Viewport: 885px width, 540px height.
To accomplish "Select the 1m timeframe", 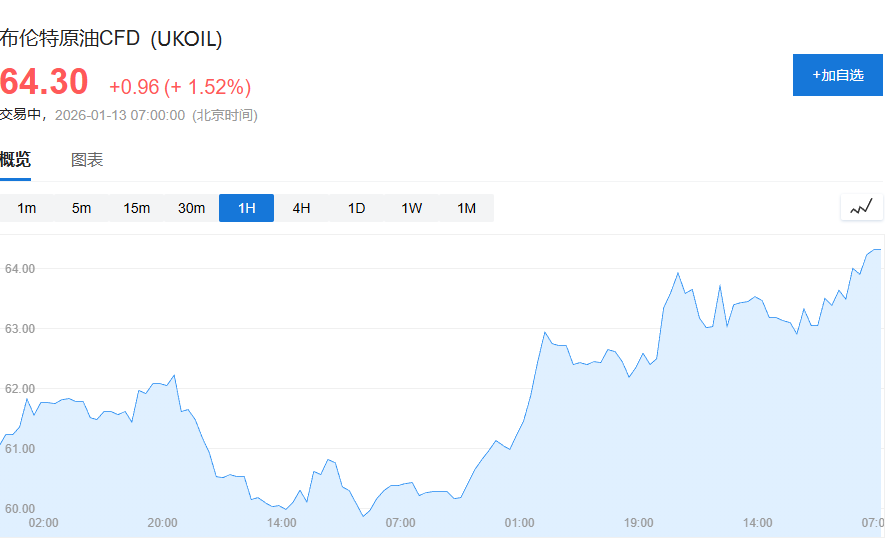I will point(27,208).
